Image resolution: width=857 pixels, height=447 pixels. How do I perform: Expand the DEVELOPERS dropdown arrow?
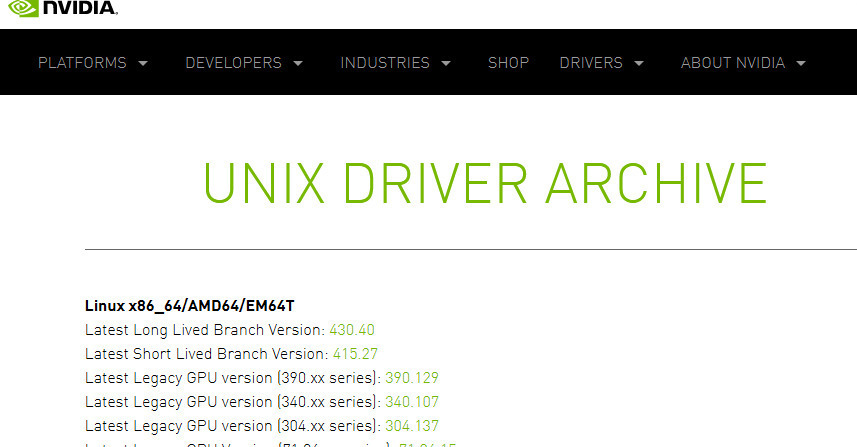pyautogui.click(x=298, y=63)
